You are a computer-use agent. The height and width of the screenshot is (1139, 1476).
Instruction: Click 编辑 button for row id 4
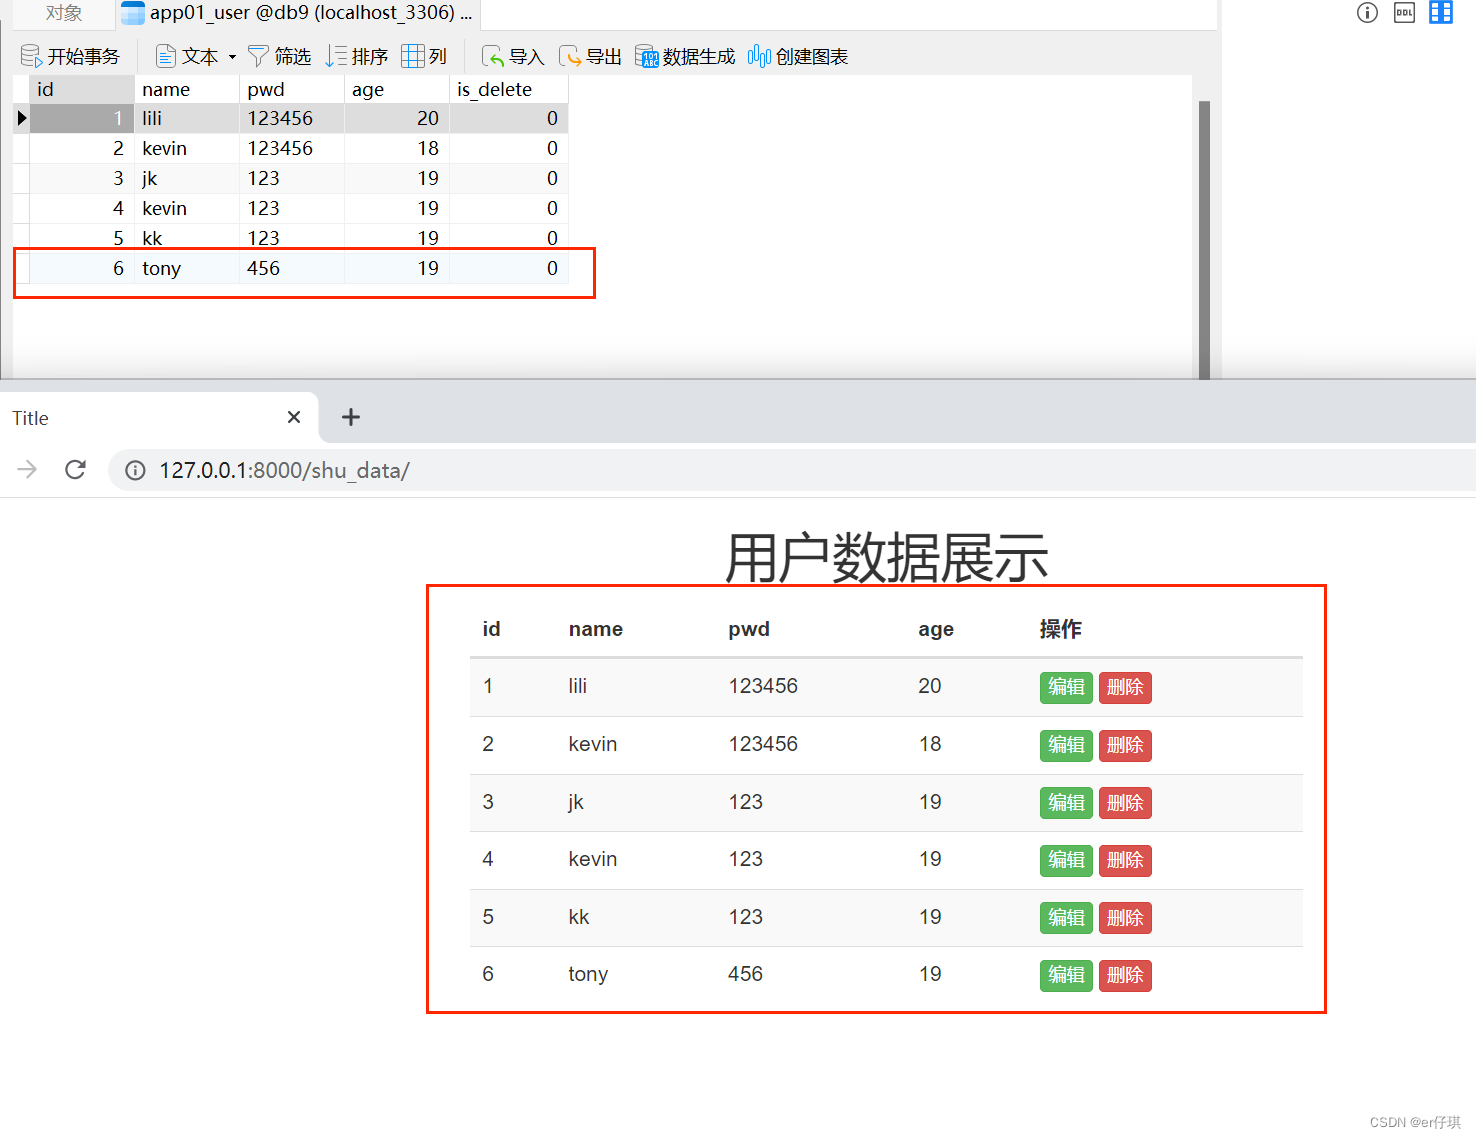point(1066,860)
